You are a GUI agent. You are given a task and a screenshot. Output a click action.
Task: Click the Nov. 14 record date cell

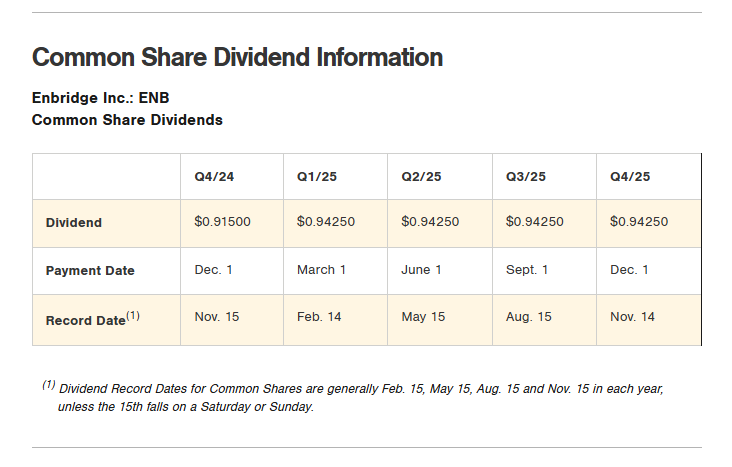(x=633, y=317)
